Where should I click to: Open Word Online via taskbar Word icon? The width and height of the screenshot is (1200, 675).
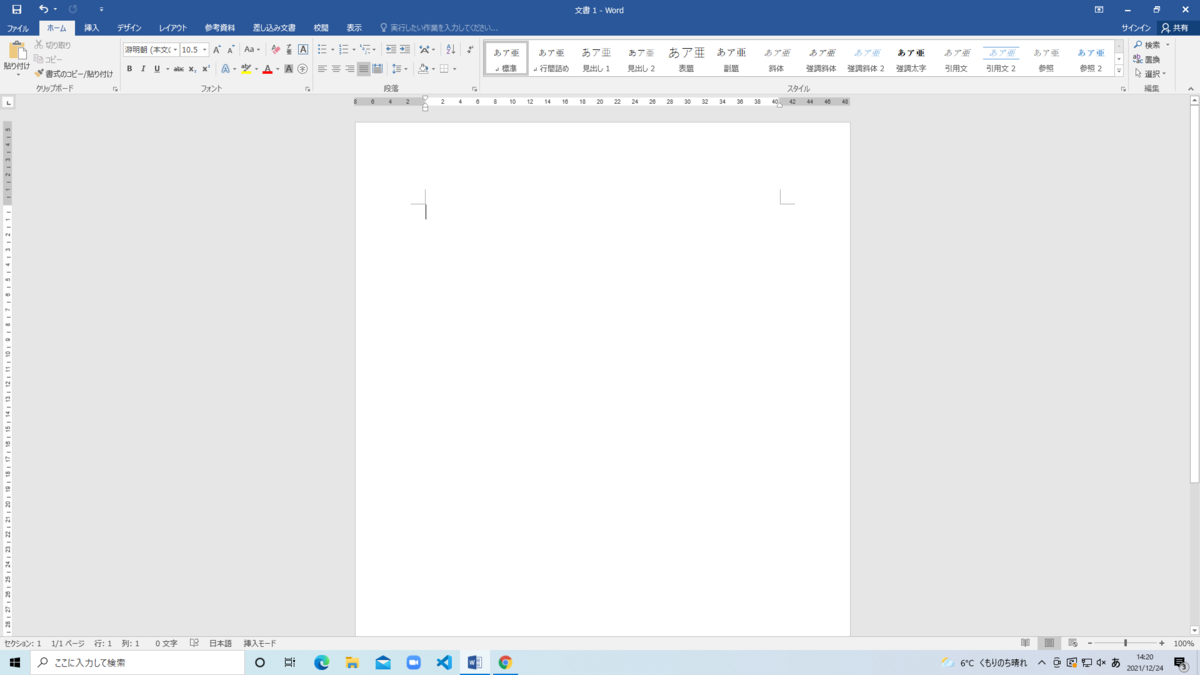click(x=475, y=662)
